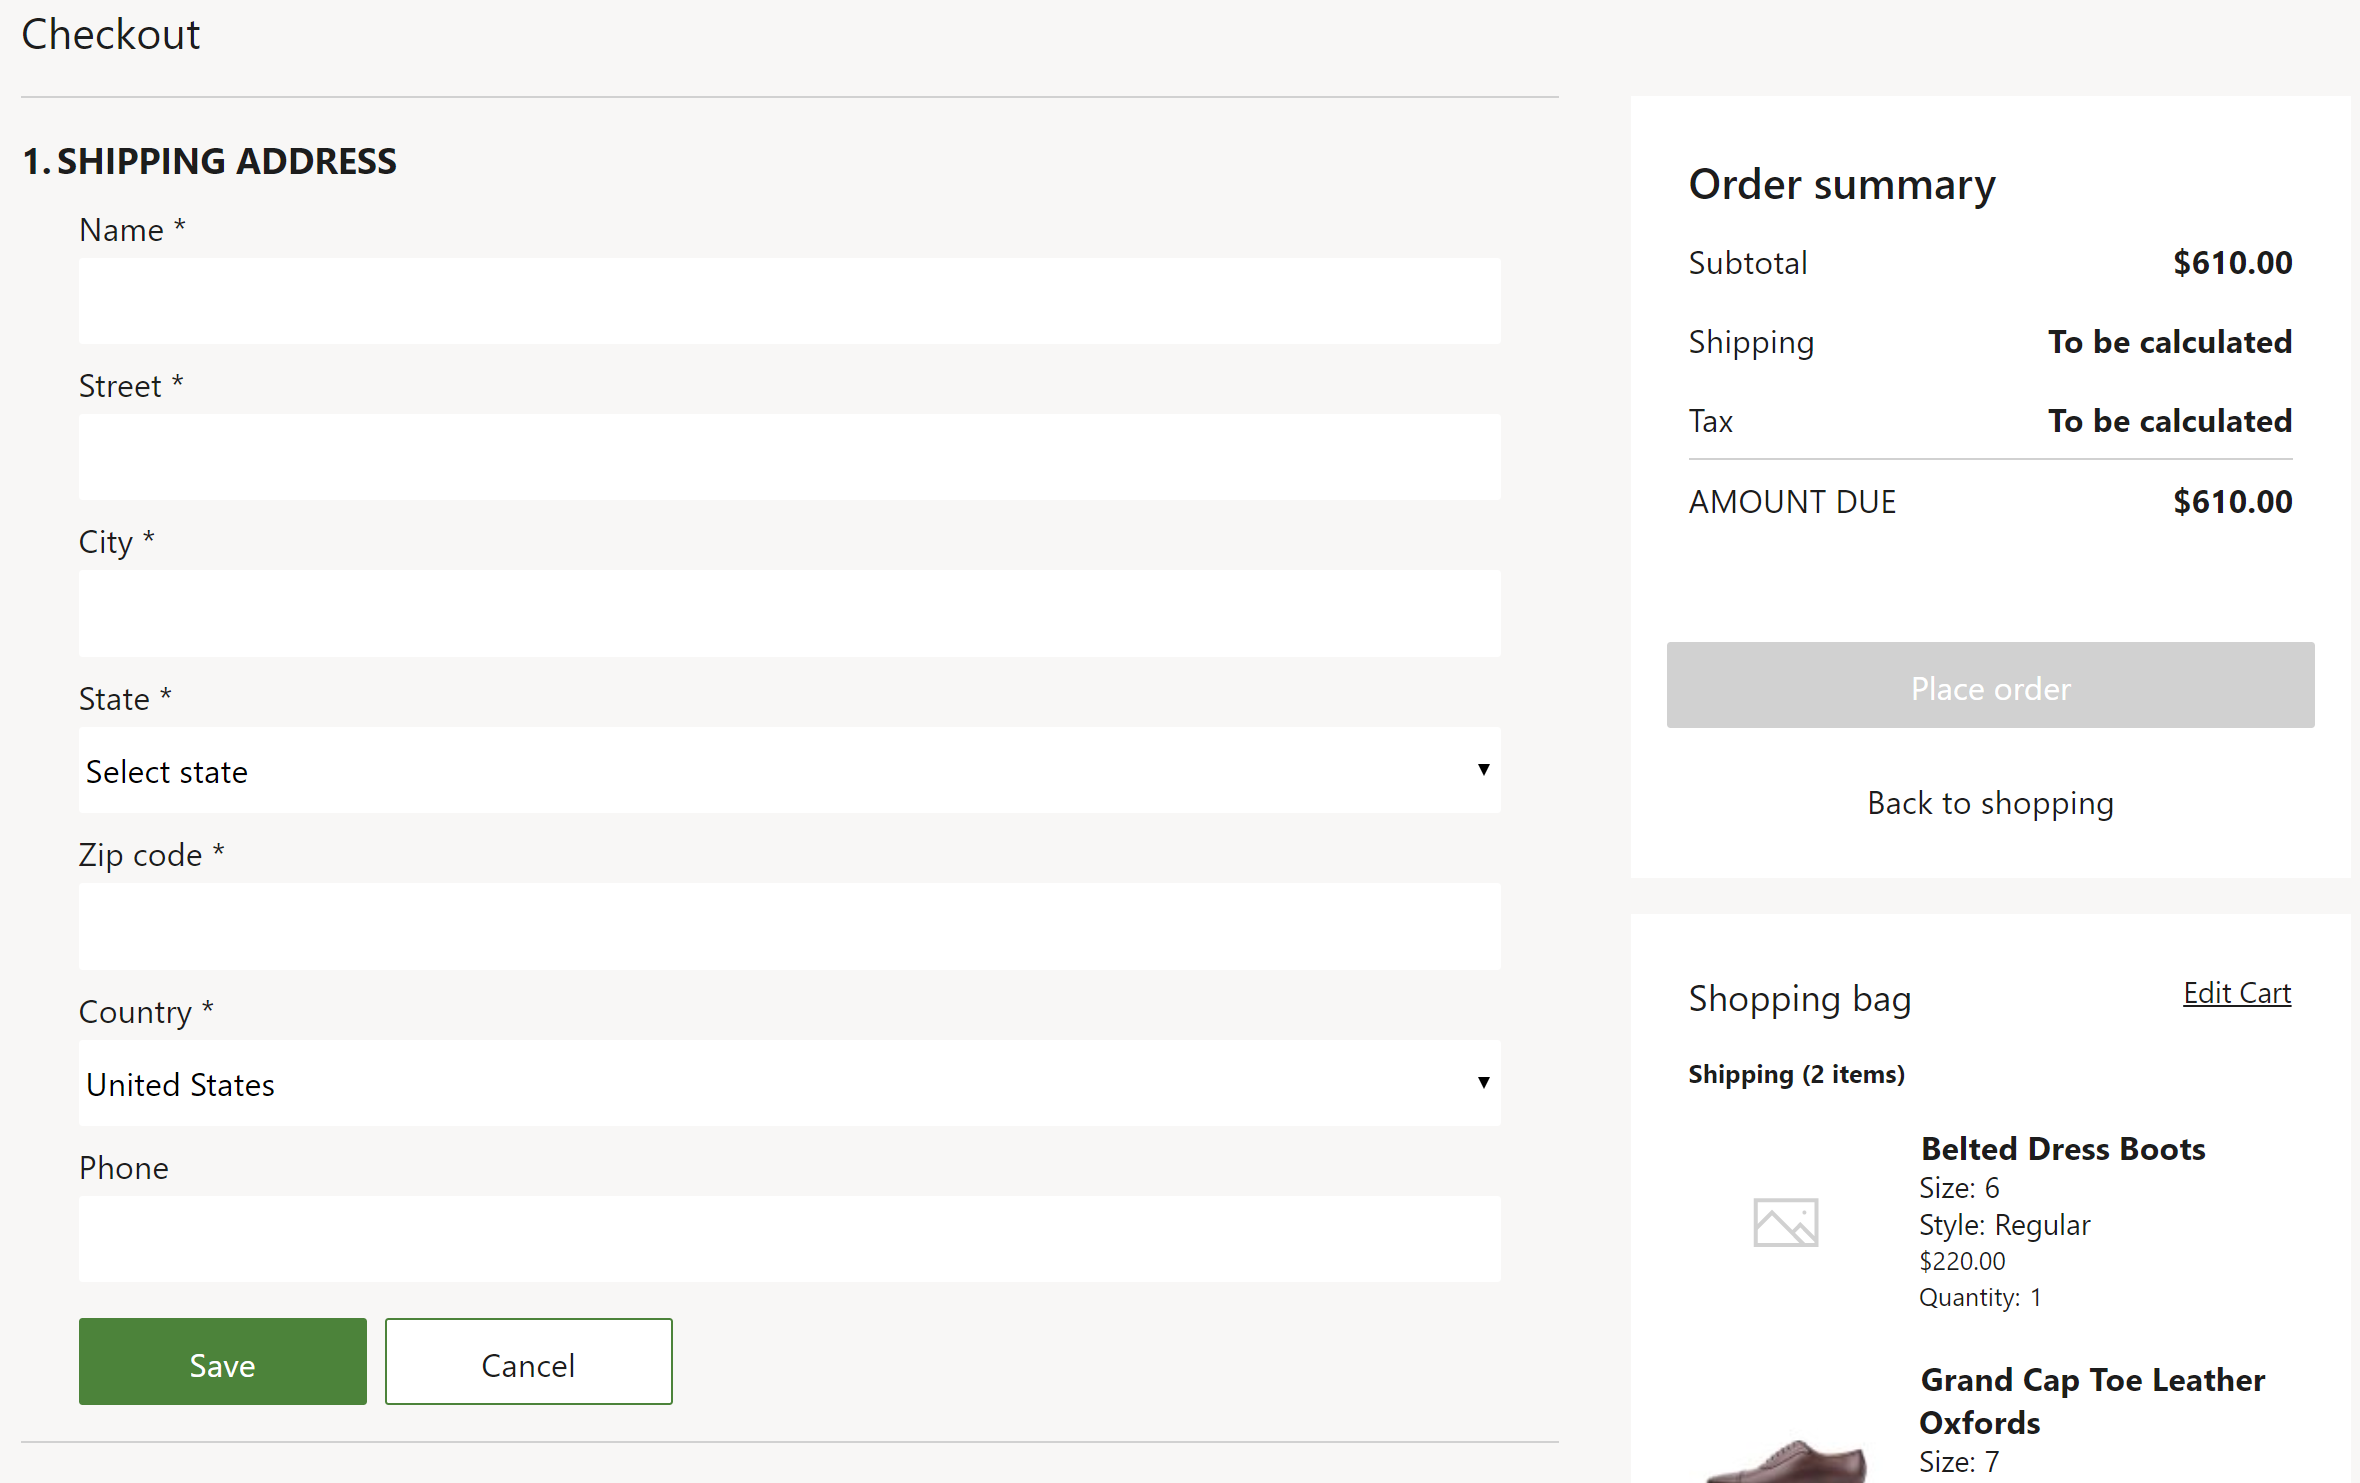Expand the State dropdown selector
The width and height of the screenshot is (2360, 1483).
(x=789, y=769)
